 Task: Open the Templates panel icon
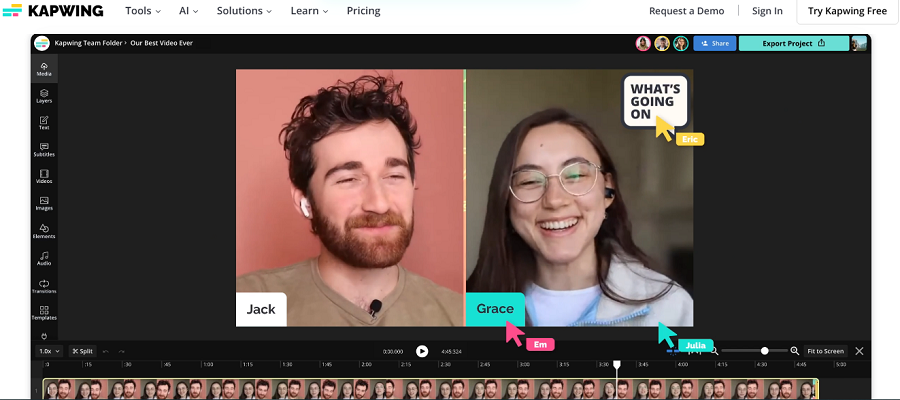[44, 313]
